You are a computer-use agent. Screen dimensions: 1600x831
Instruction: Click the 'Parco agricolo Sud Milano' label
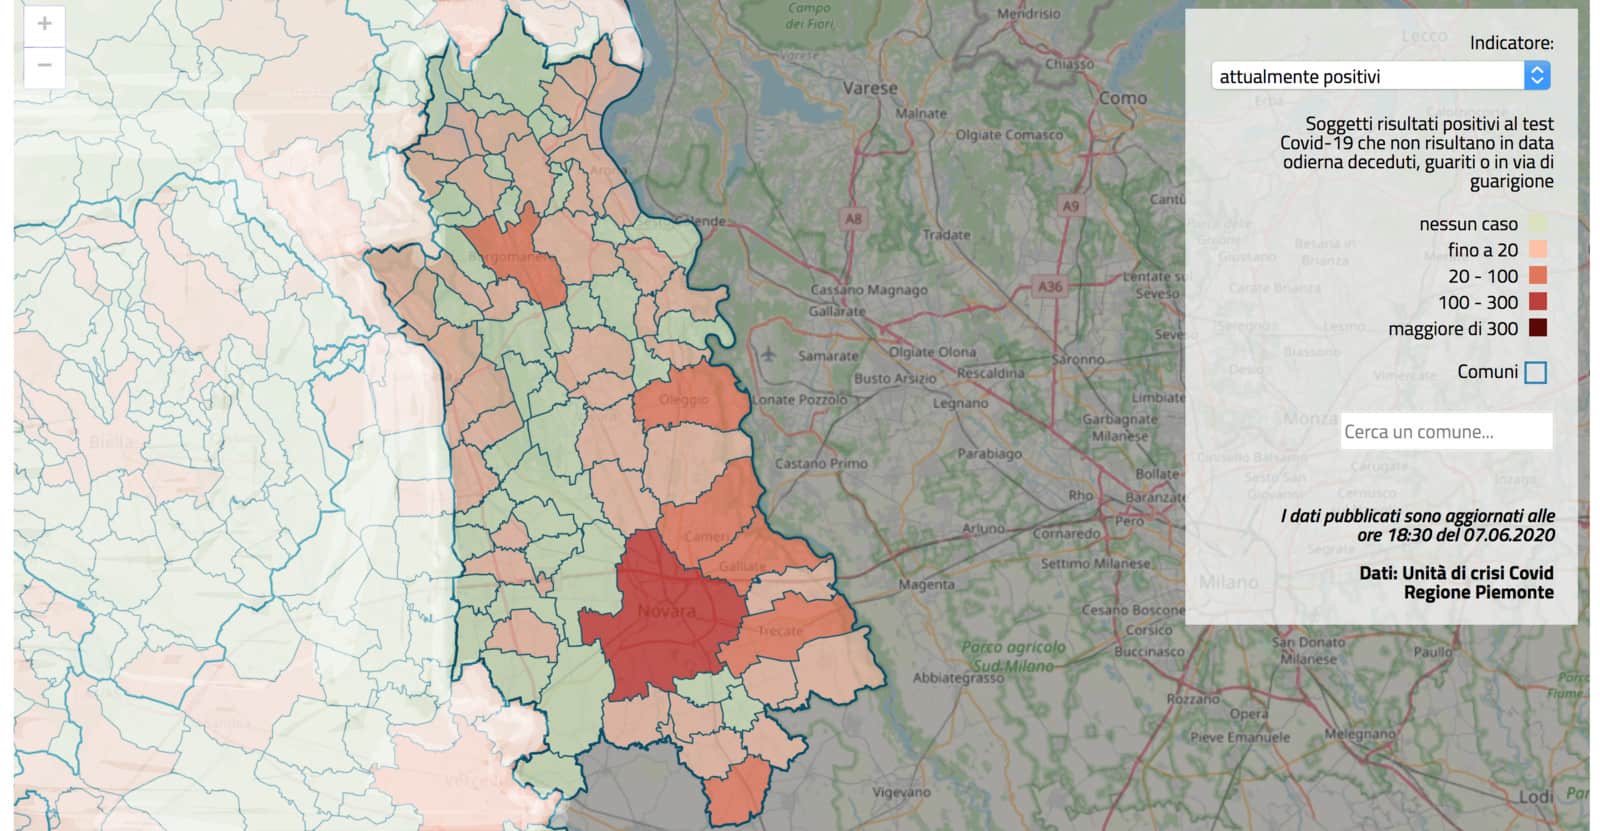1015,656
